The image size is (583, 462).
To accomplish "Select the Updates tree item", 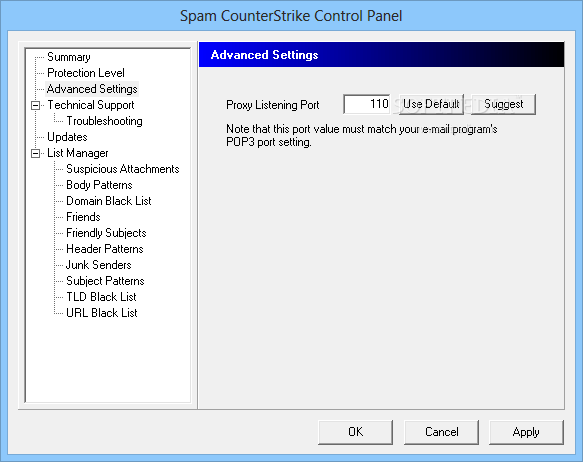I will (67, 137).
